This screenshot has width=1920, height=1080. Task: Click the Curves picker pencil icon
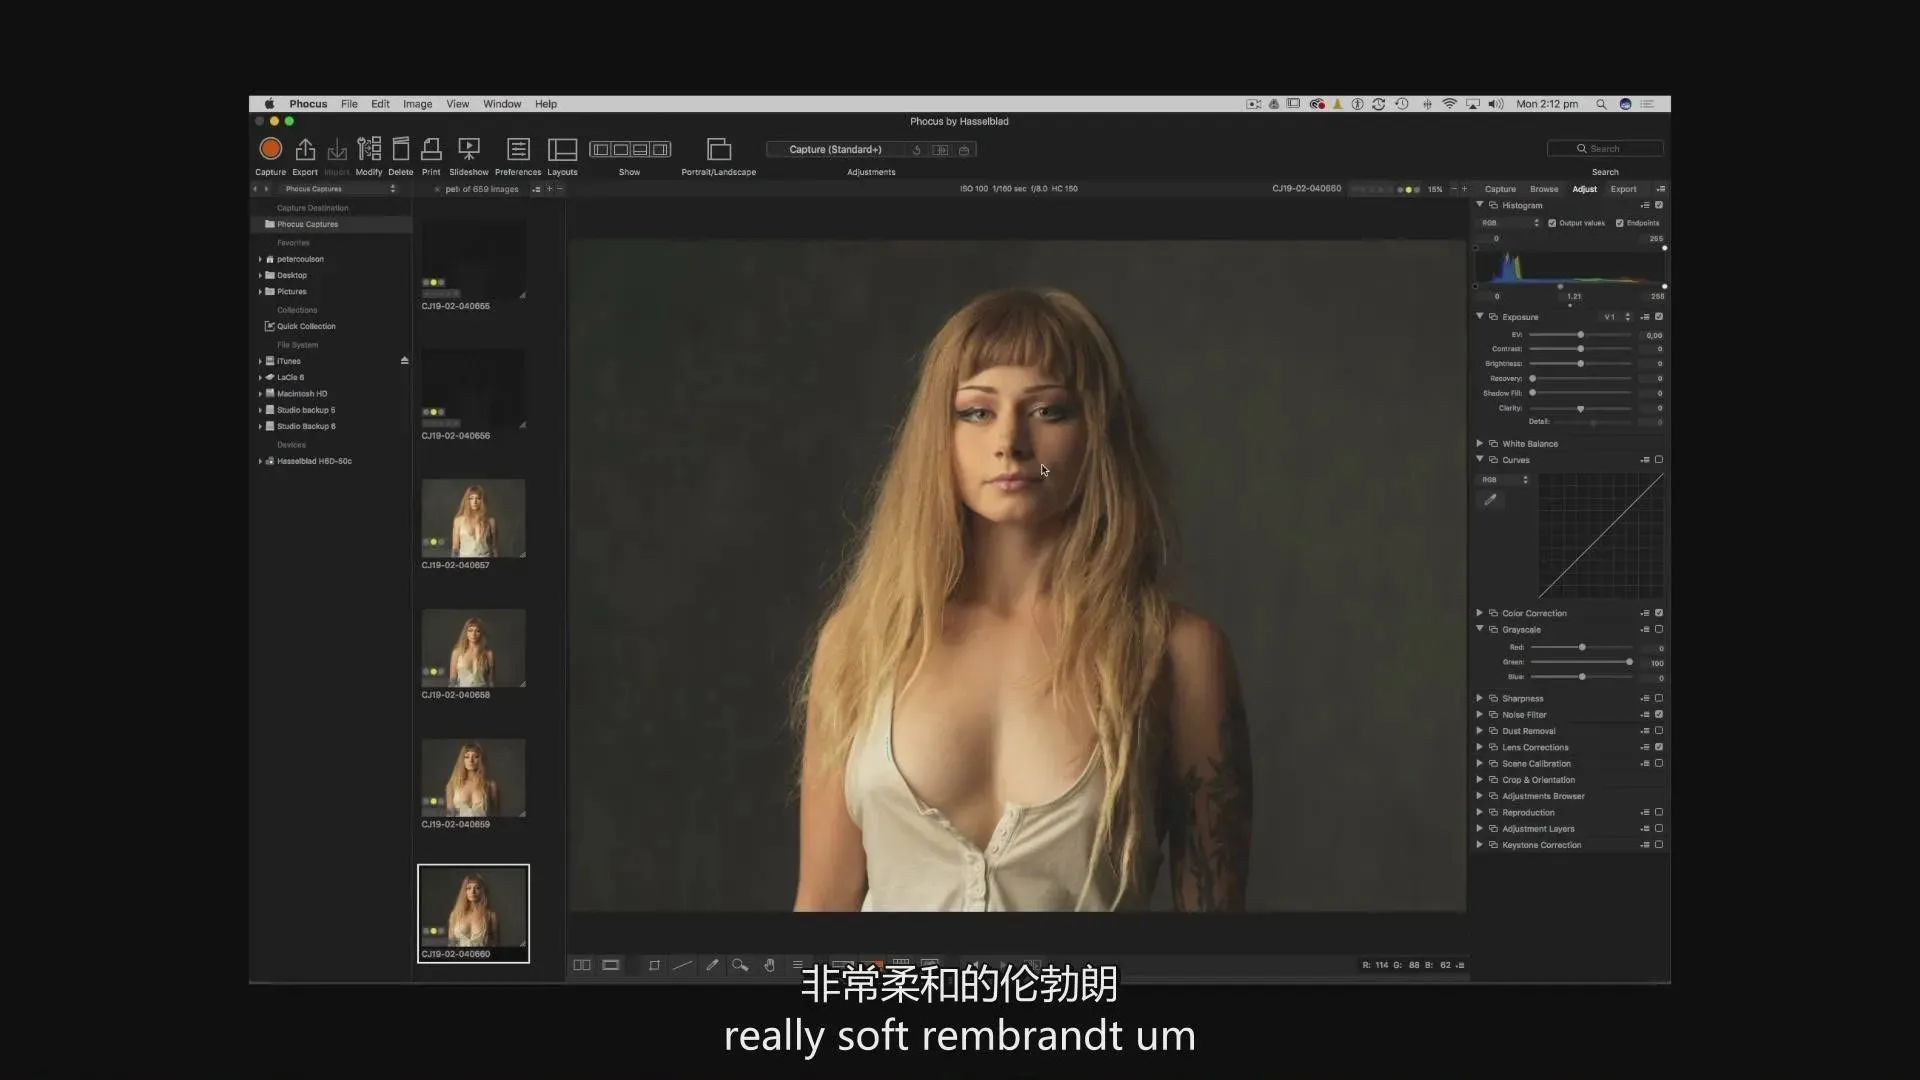coord(1490,500)
